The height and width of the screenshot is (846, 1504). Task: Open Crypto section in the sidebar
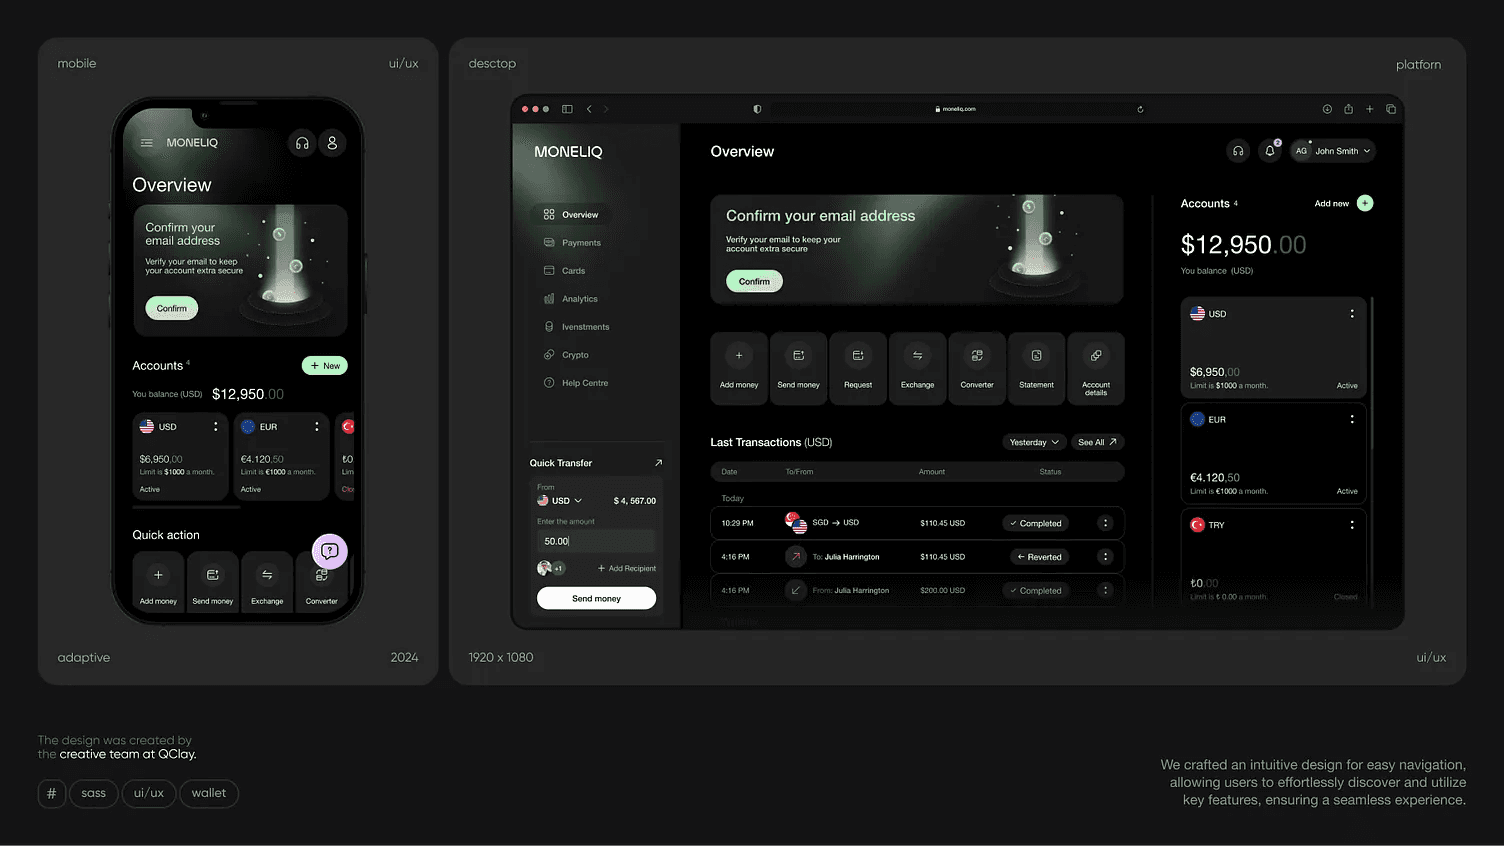tap(566, 354)
